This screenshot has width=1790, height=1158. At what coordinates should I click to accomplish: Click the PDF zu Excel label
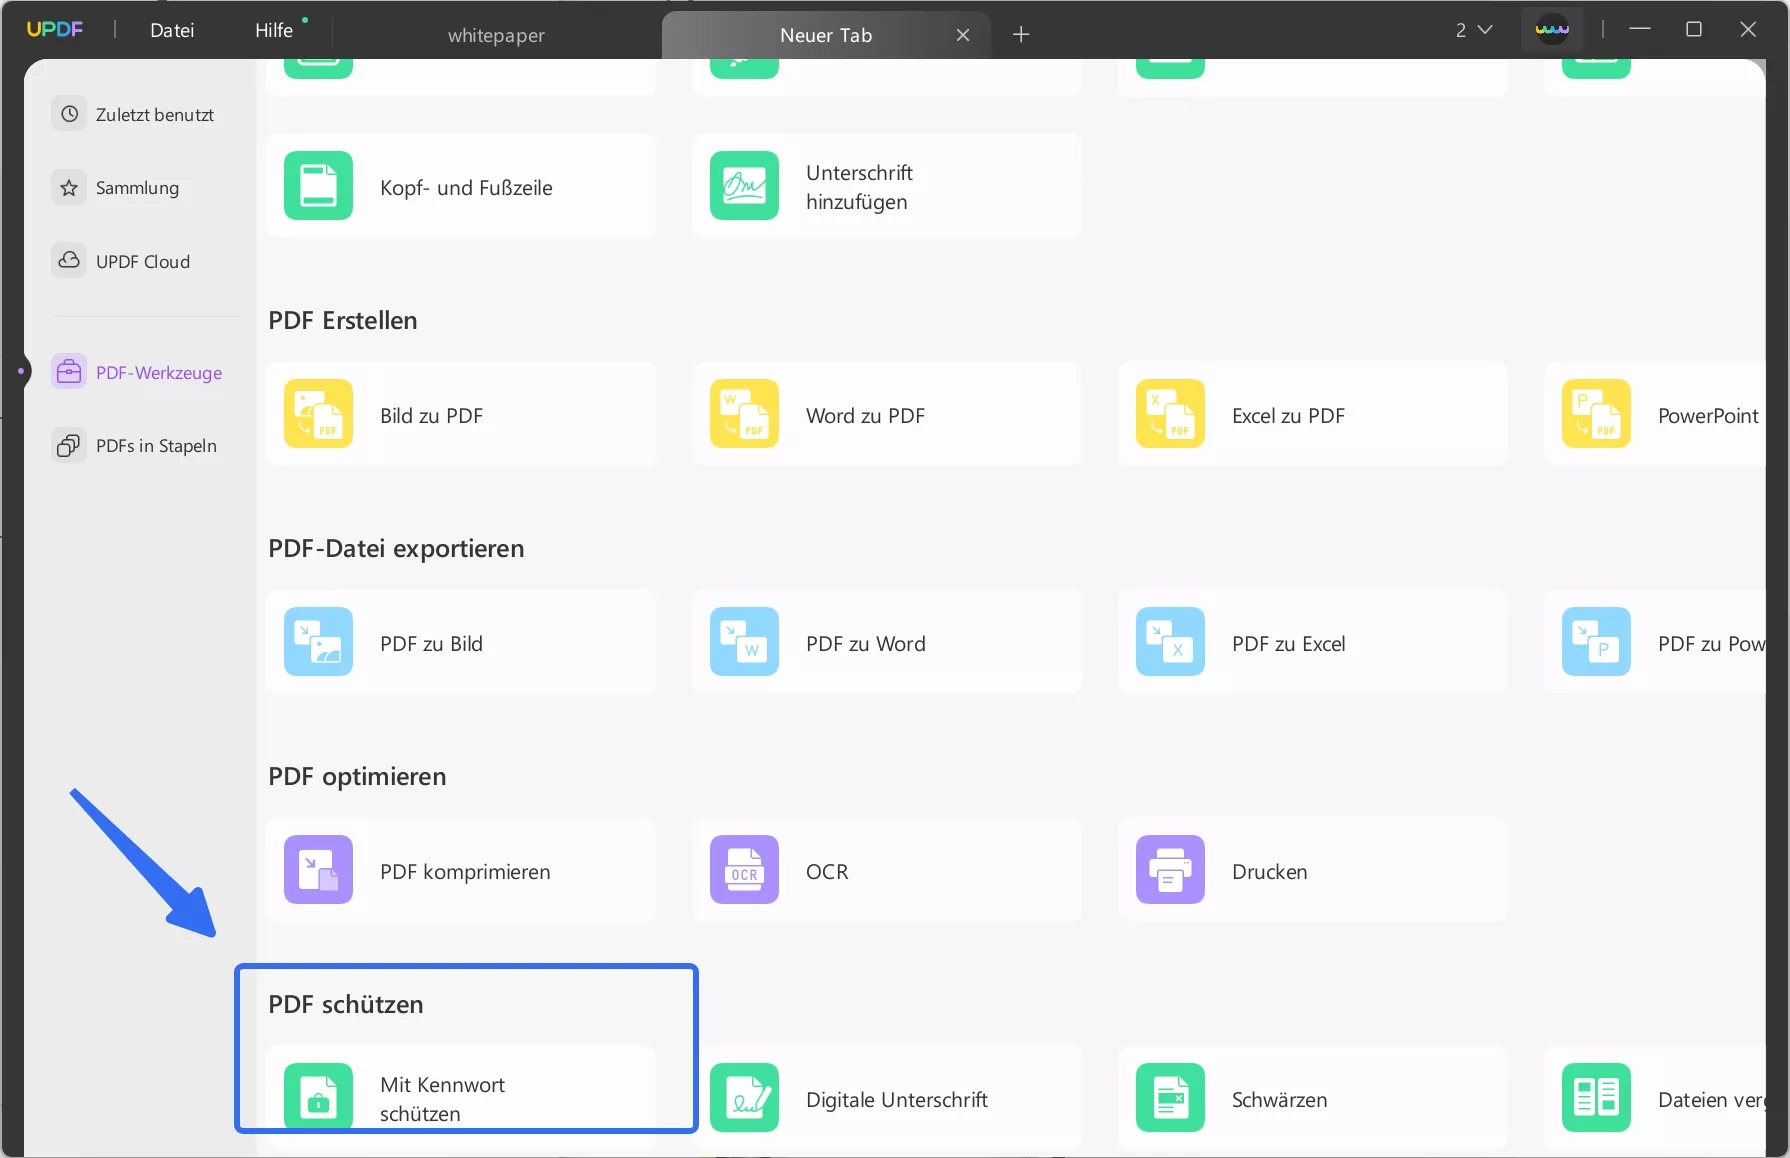pos(1288,643)
